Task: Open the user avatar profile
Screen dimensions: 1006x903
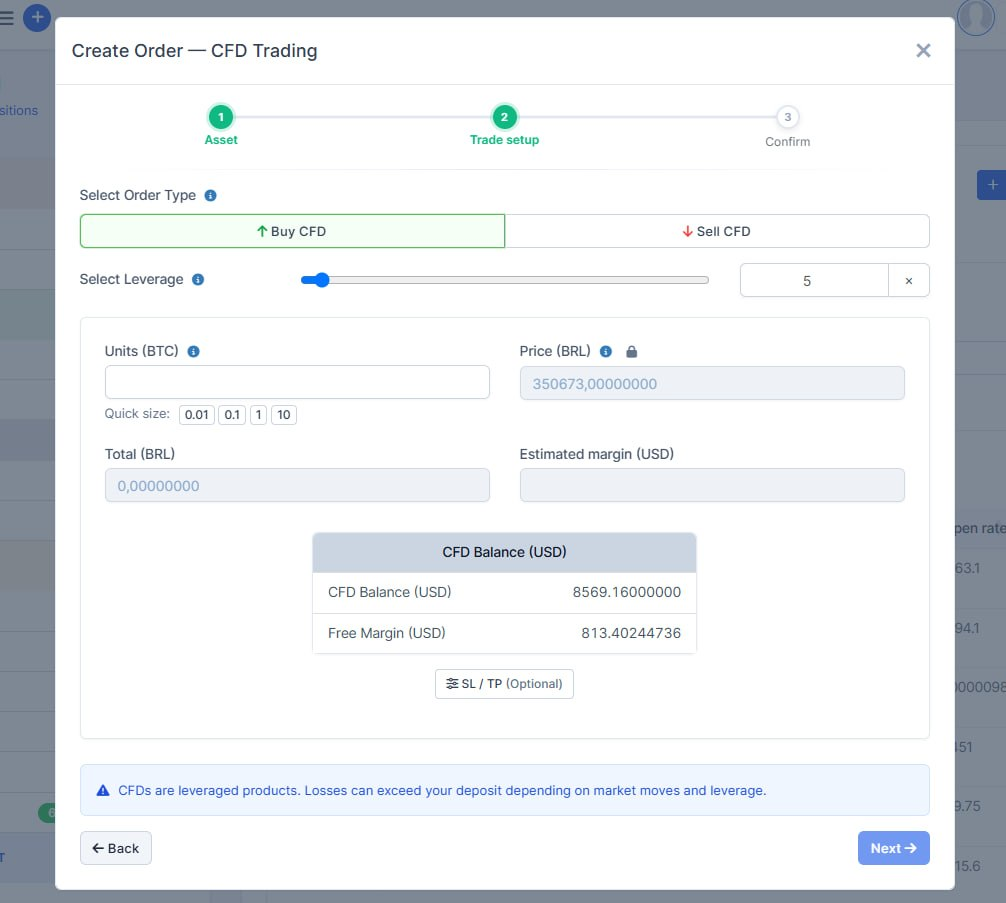Action: click(x=975, y=17)
